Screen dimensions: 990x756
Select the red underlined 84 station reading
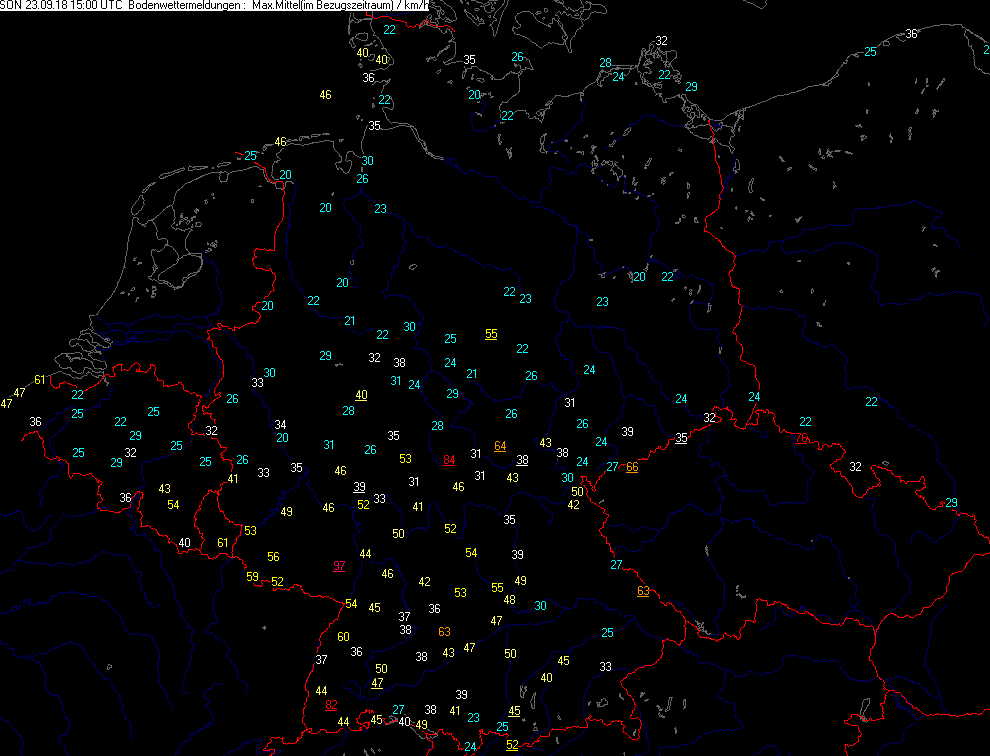(449, 460)
